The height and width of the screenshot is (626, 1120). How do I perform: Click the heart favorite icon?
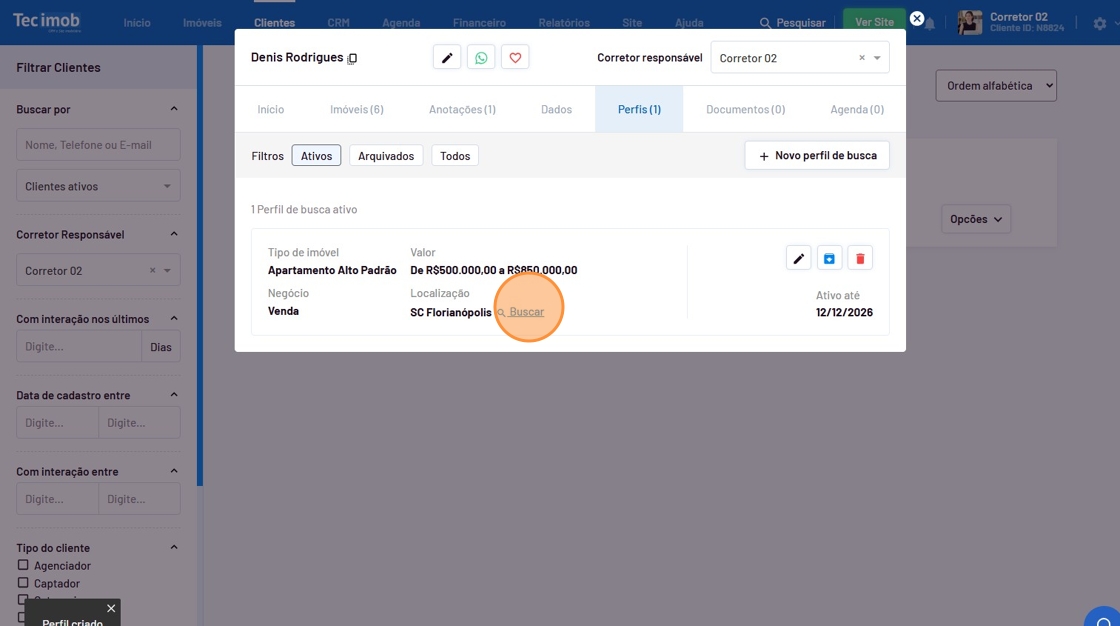coord(515,58)
